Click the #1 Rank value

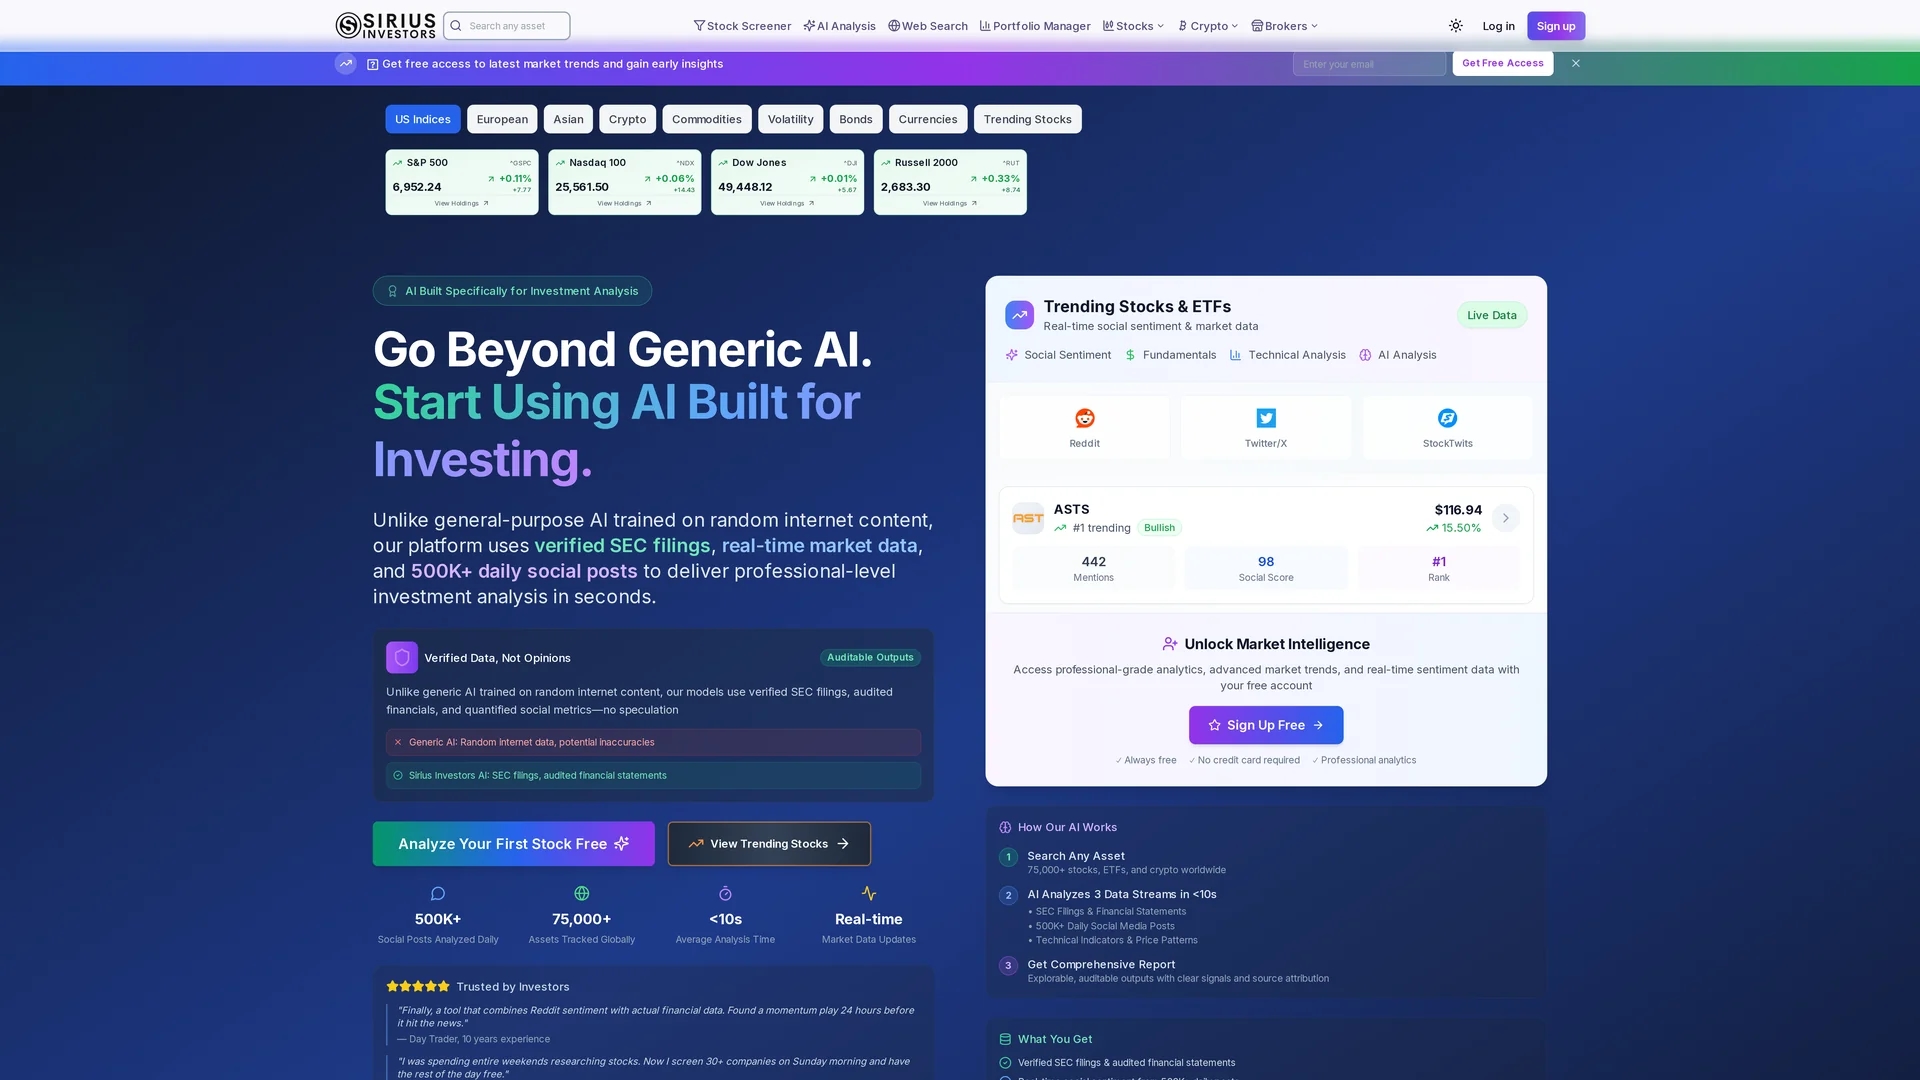pos(1439,562)
